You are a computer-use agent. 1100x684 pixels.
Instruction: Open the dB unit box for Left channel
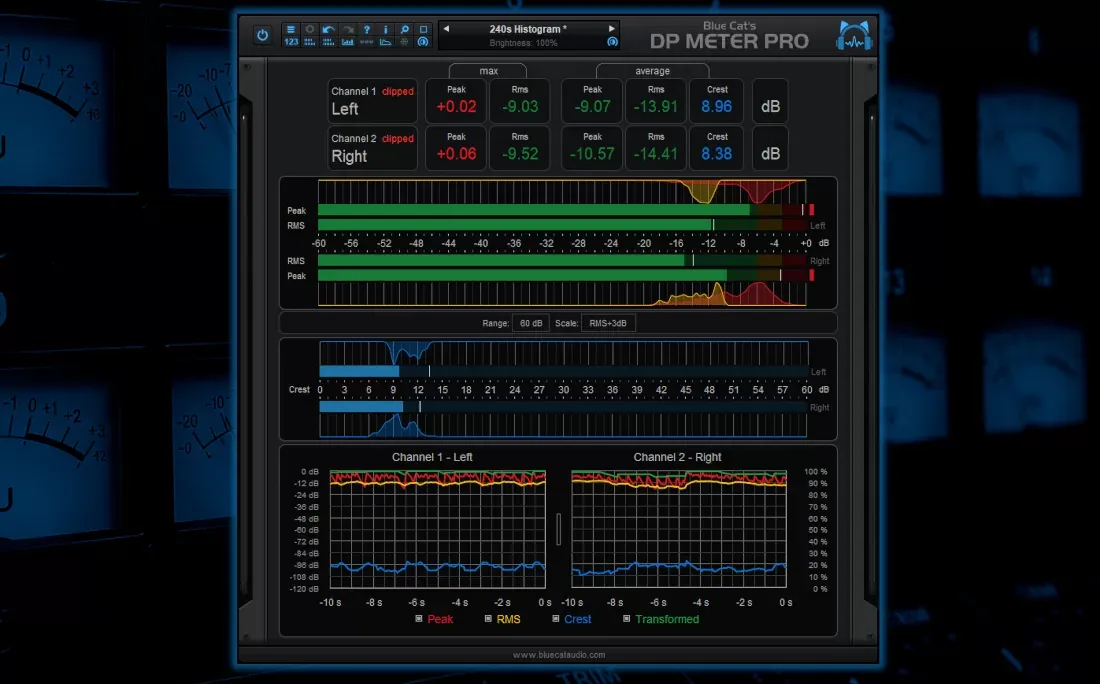tap(770, 102)
